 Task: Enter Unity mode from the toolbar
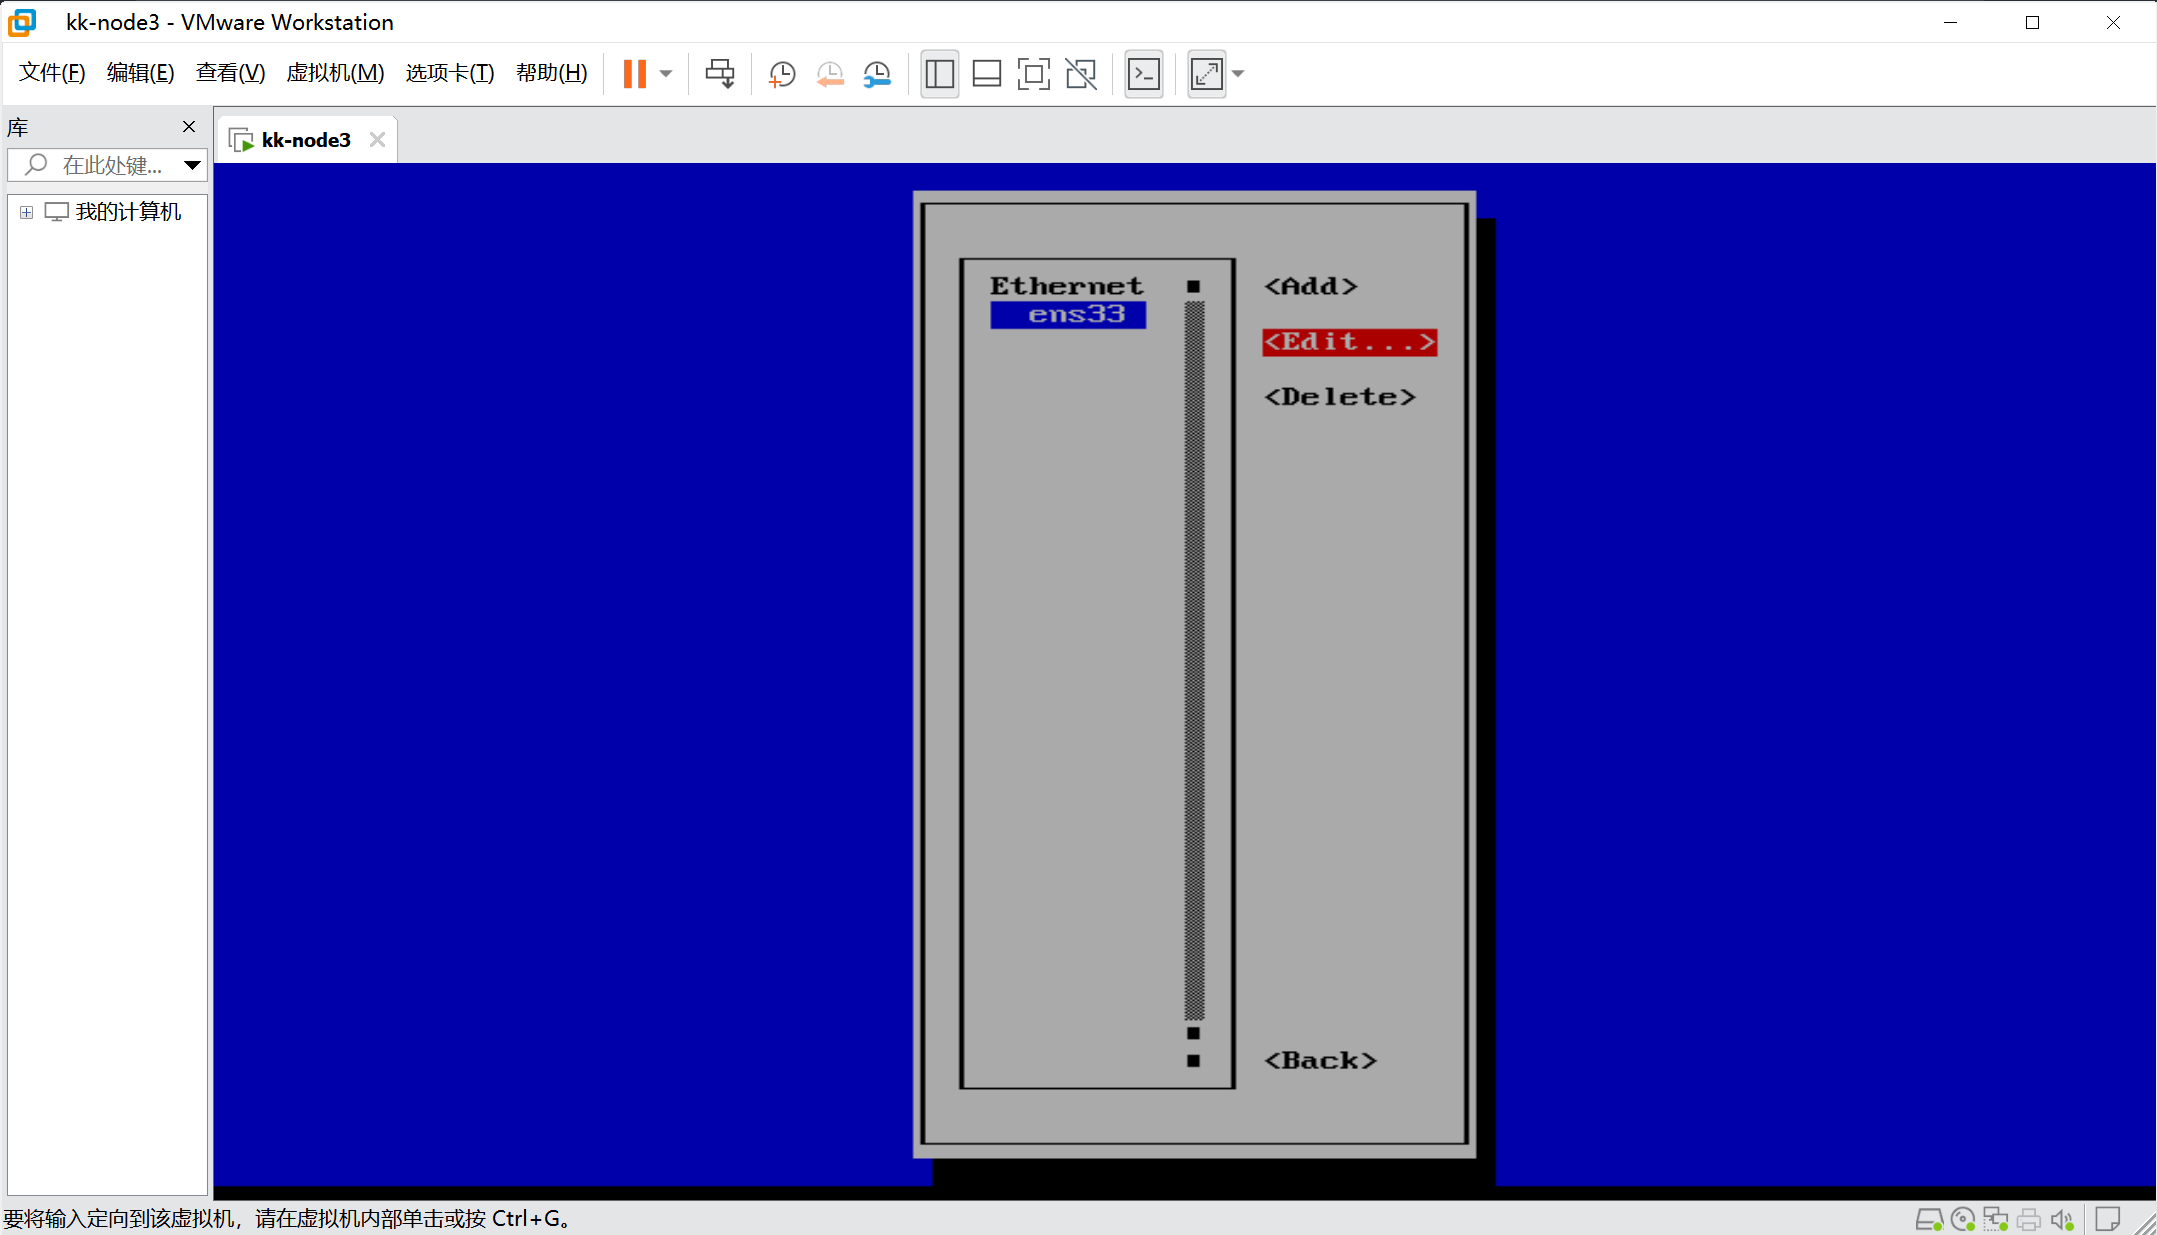[1081, 74]
